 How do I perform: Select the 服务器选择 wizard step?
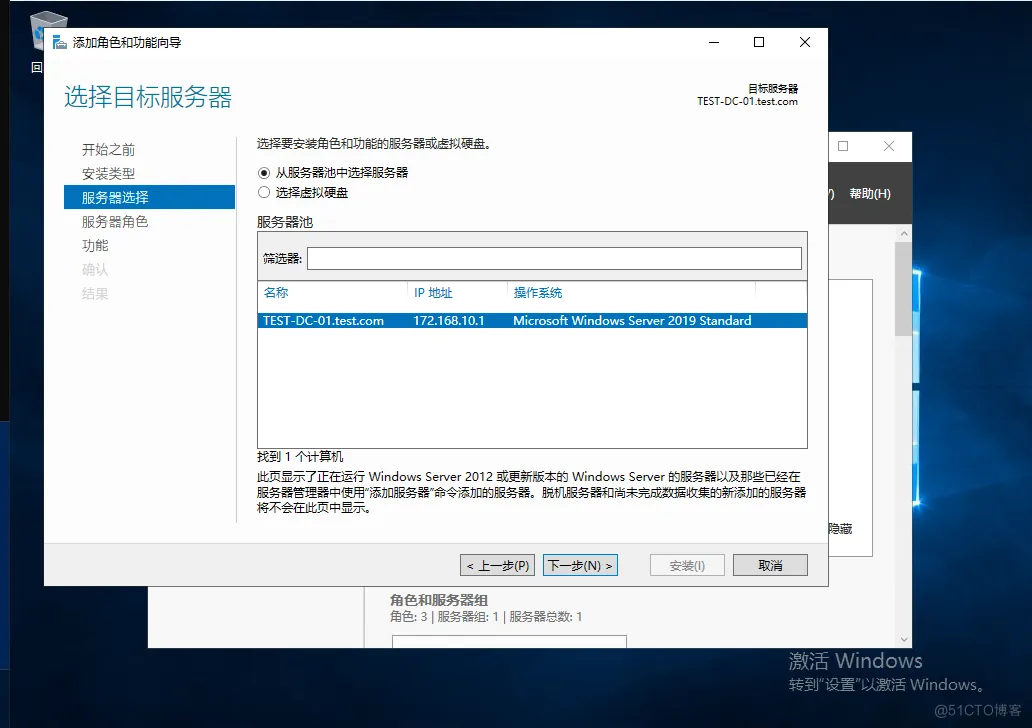(x=149, y=197)
